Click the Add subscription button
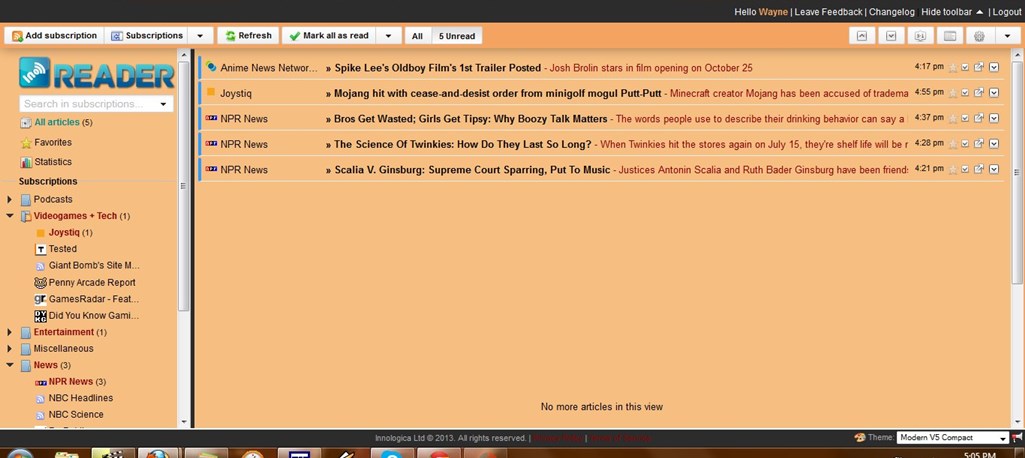Screen dimensions: 1025x458 click(x=54, y=36)
